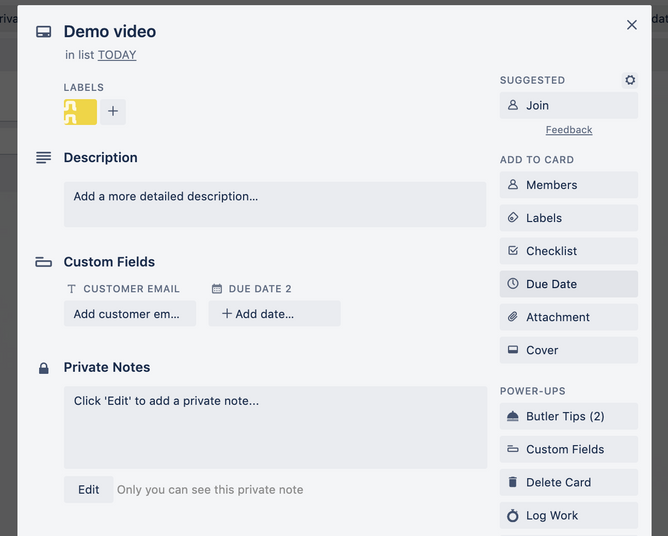Click the add label plus button
This screenshot has height=536, width=668.
click(113, 112)
